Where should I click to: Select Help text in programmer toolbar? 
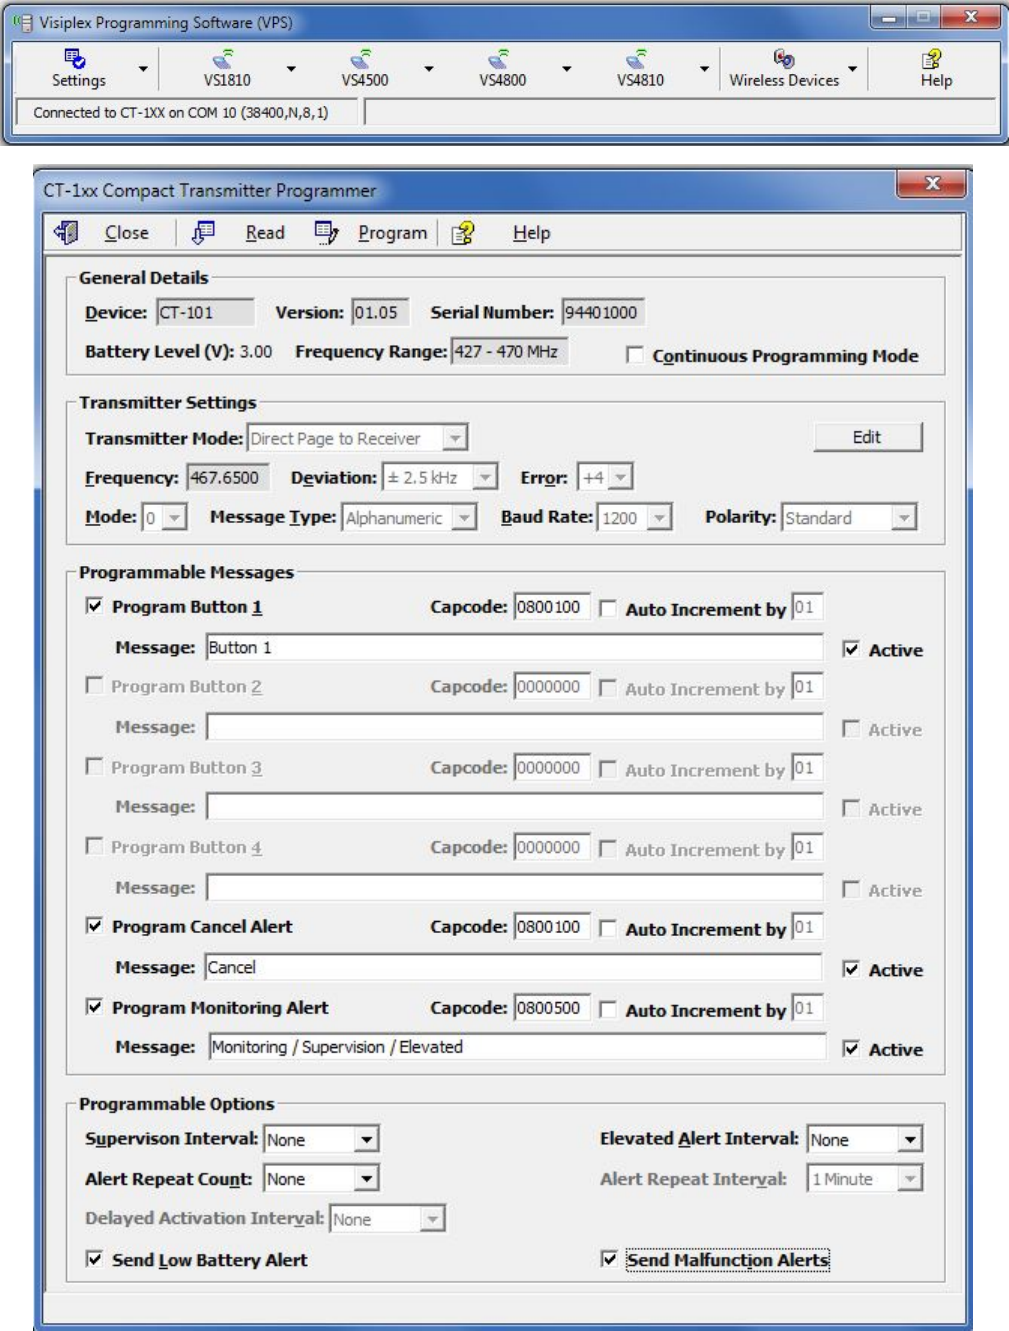tap(531, 232)
